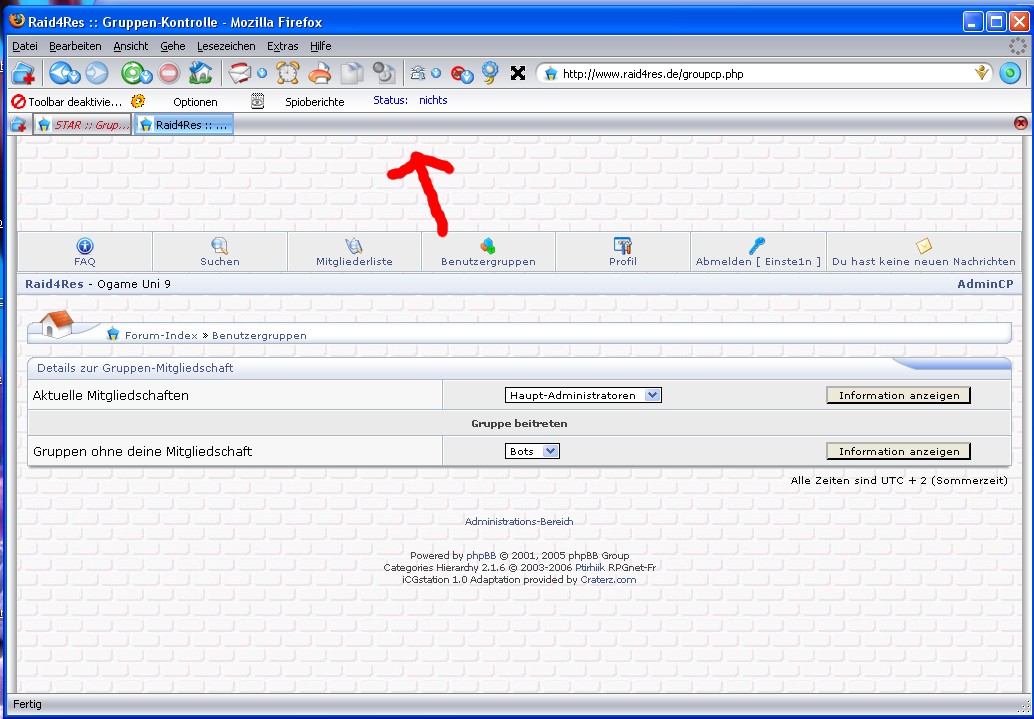Click the printer toolbar icon
Screen dimensions: 1034x719
(x=319, y=73)
